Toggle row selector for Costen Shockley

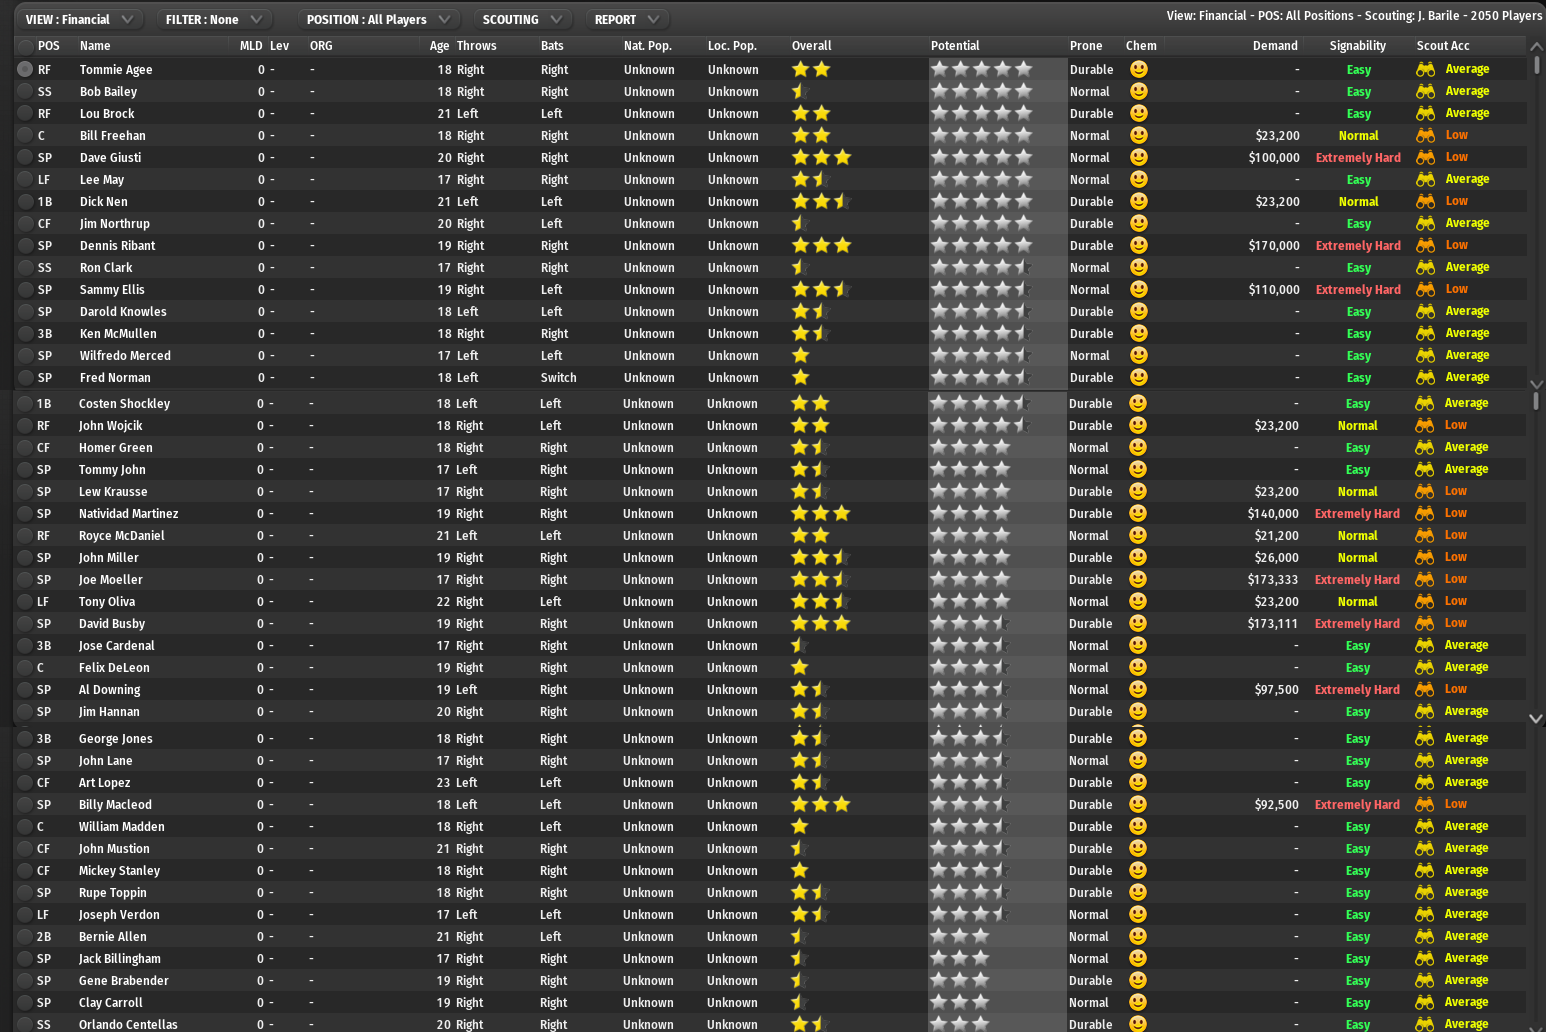[24, 404]
